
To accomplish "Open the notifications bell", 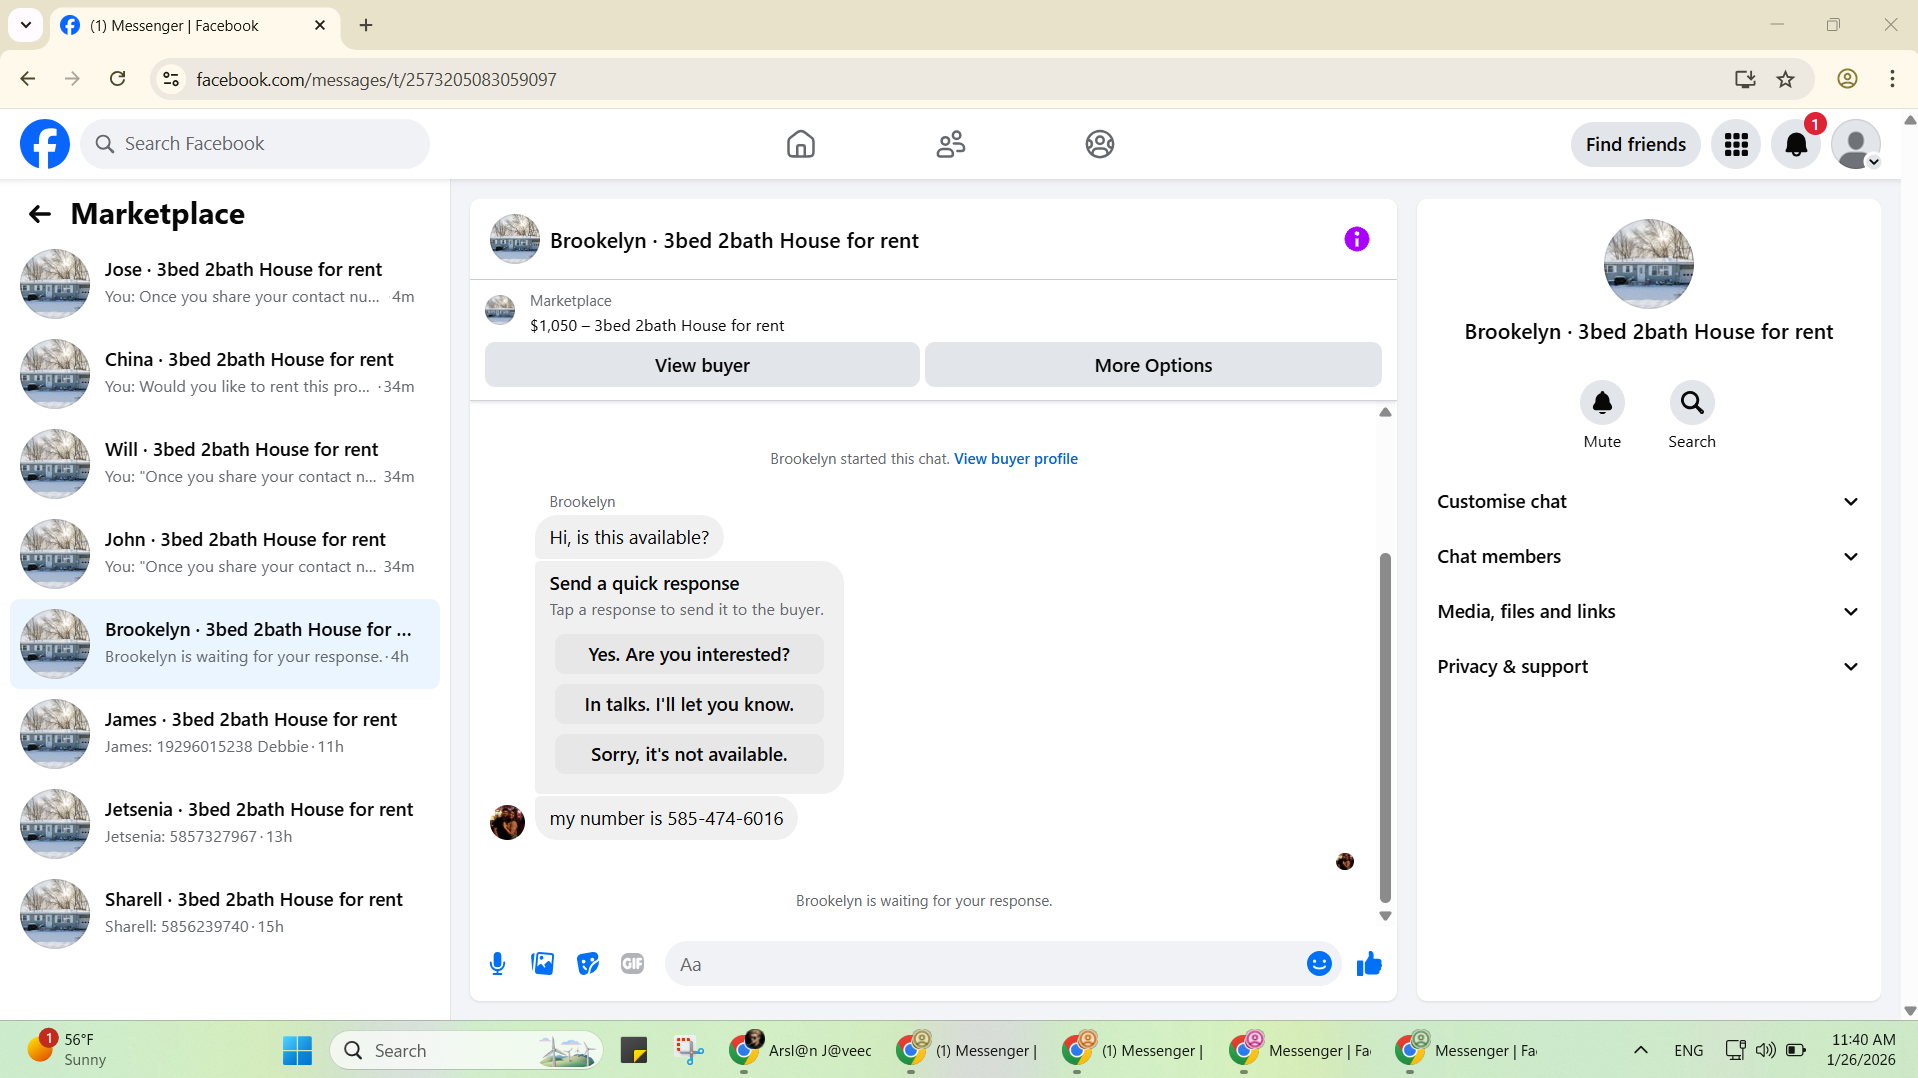I will pos(1796,144).
